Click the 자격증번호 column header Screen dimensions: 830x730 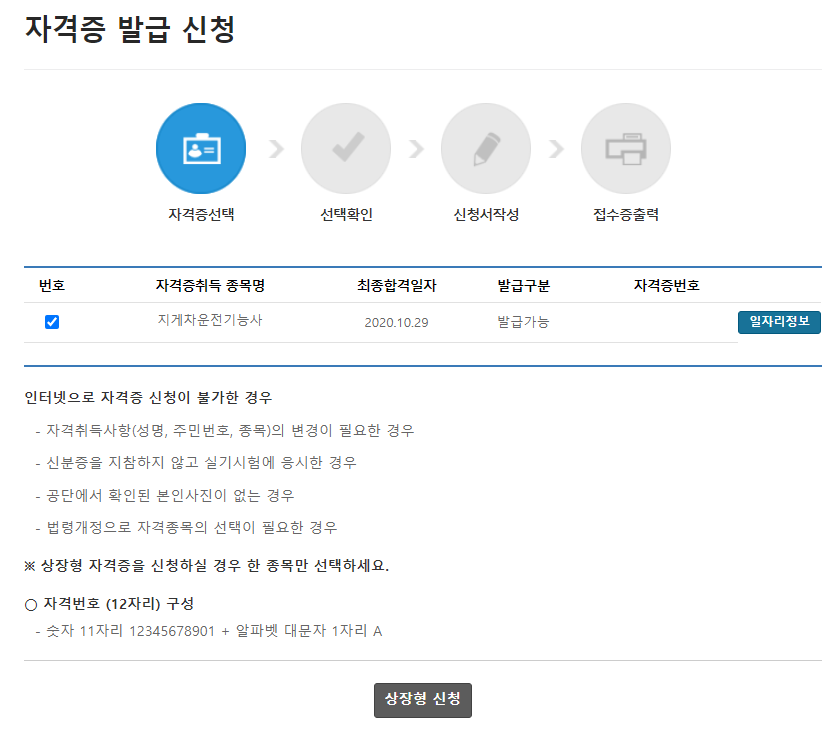click(x=666, y=286)
